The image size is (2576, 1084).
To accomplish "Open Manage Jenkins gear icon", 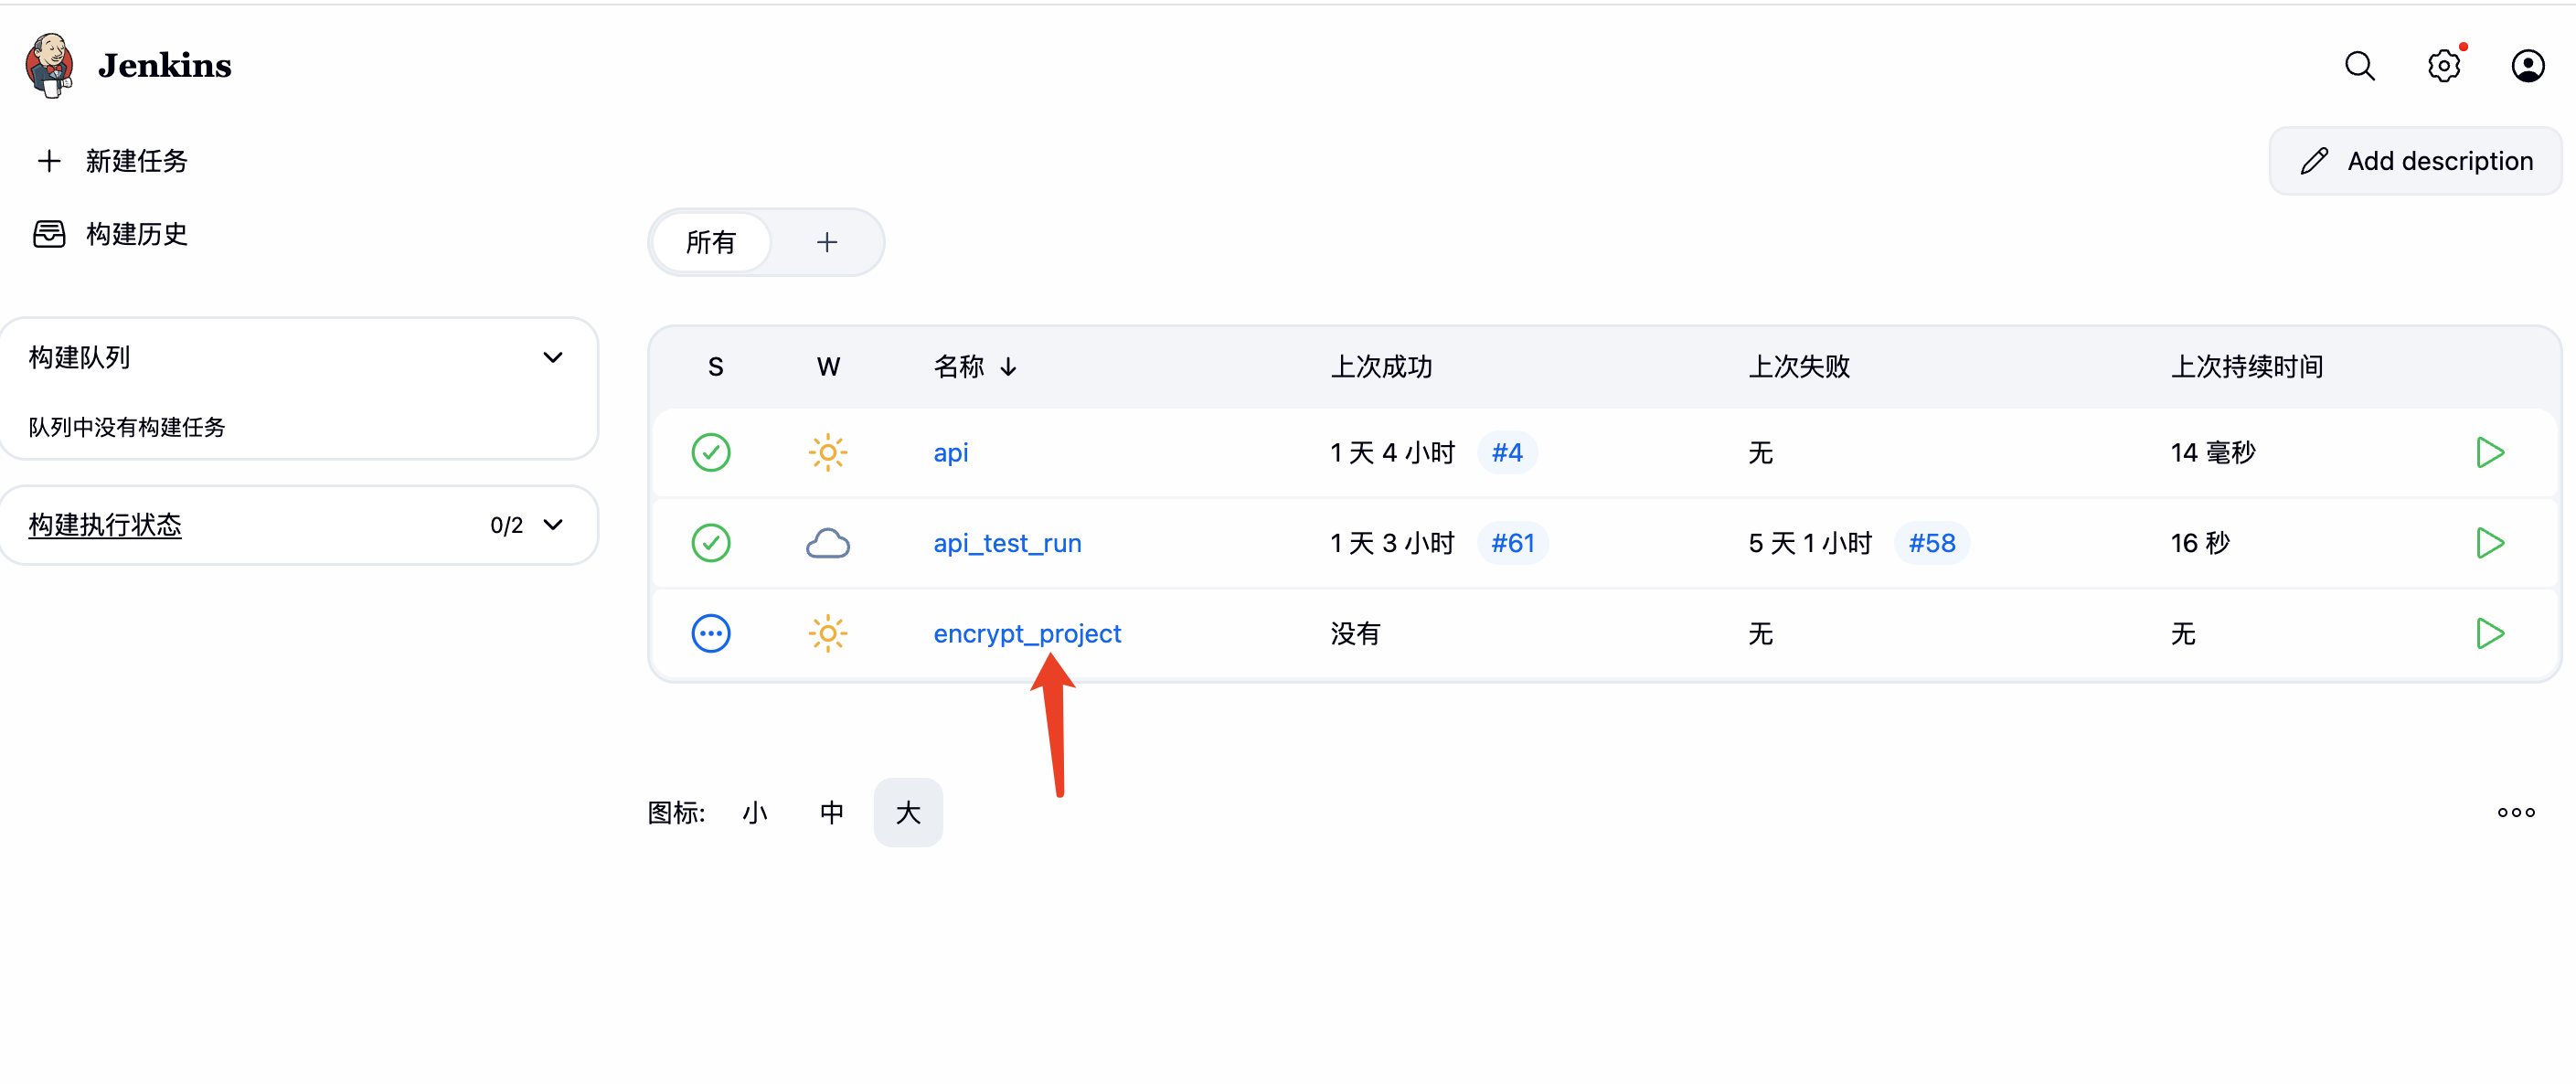I will point(2443,66).
